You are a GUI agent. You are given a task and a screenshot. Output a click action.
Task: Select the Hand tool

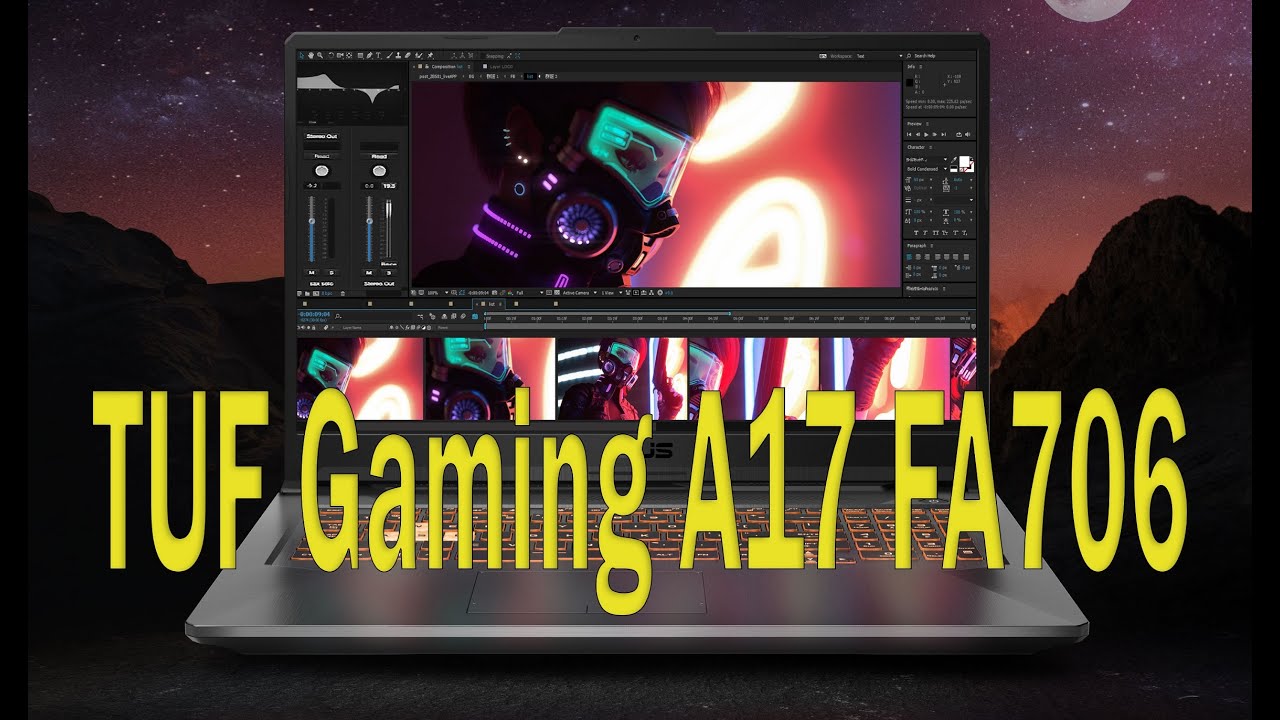point(311,56)
